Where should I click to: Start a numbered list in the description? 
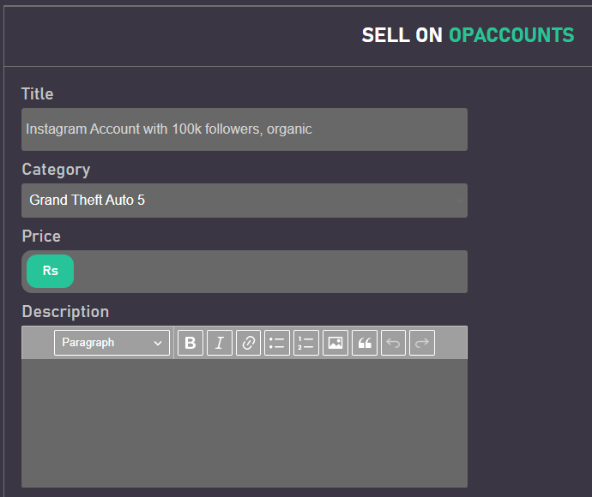tap(306, 343)
